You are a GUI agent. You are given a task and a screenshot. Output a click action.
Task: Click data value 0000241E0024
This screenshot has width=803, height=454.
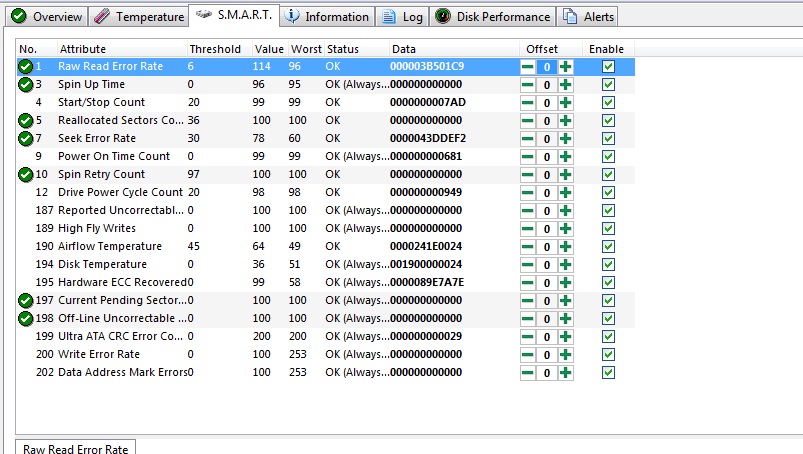(426, 246)
